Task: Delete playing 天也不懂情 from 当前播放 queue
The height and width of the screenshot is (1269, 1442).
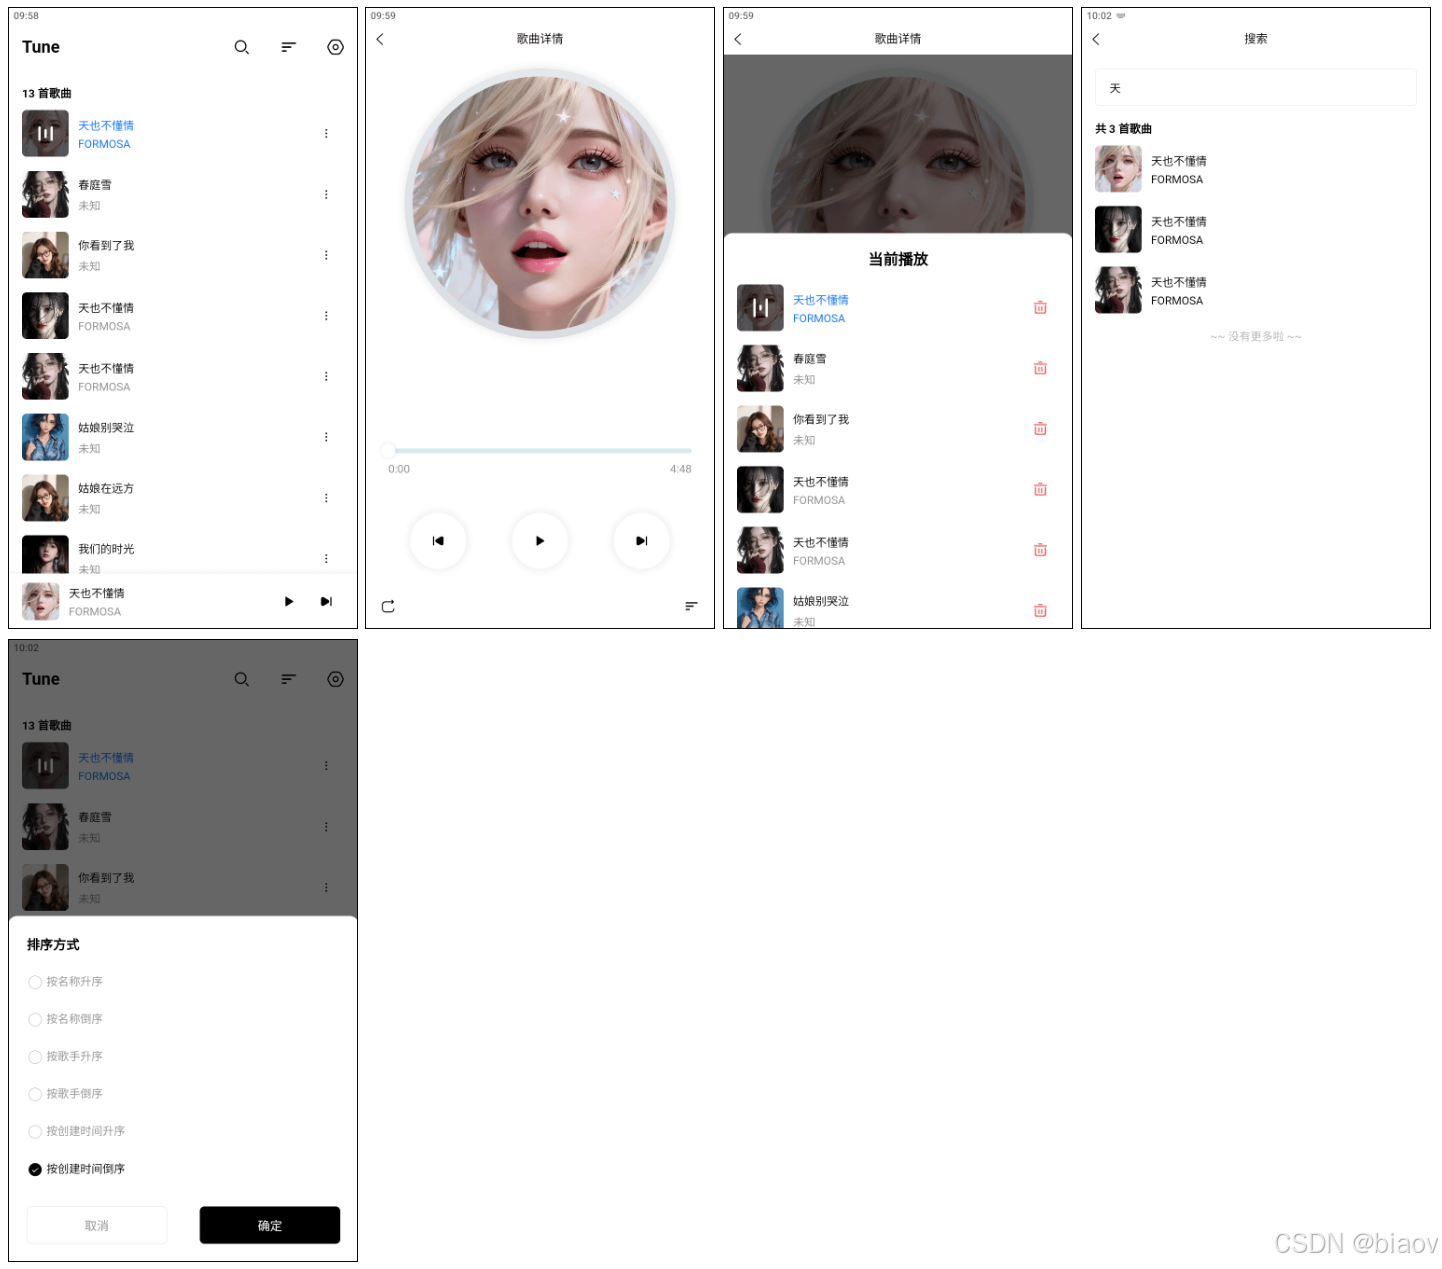Action: tap(1040, 308)
